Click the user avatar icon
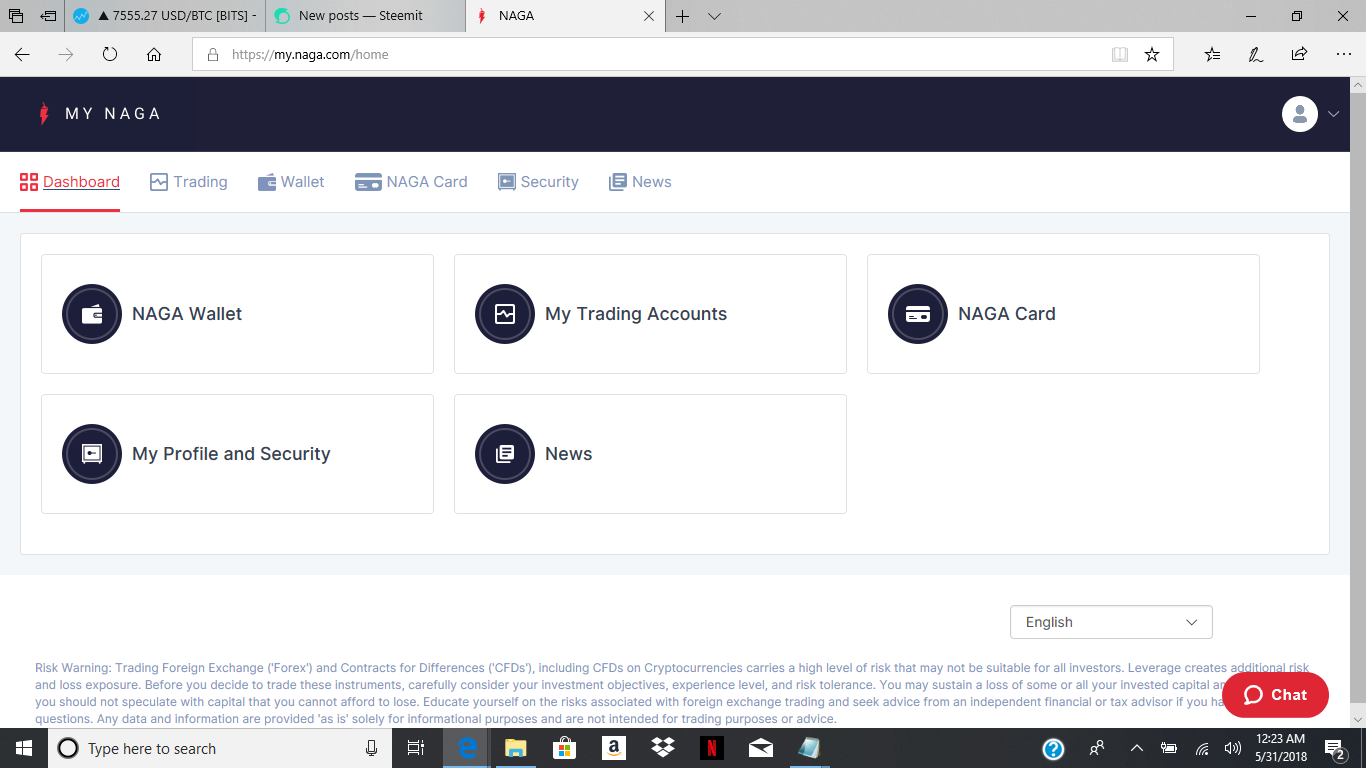 click(1299, 113)
